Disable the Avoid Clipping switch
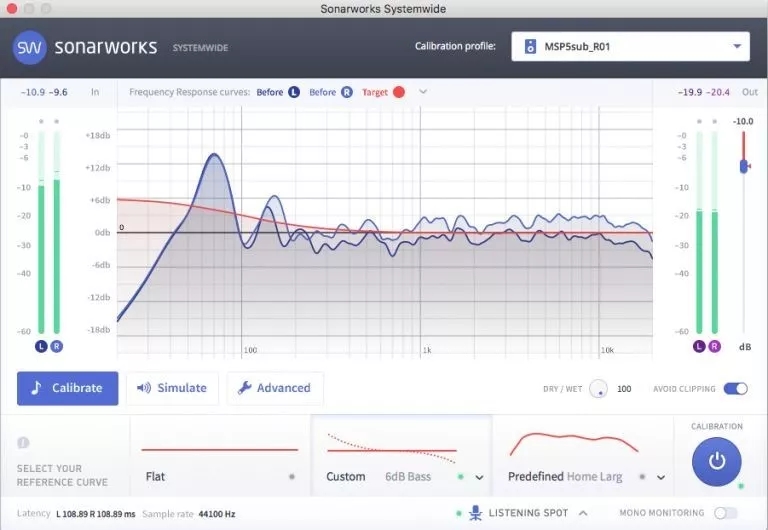Screen dimensions: 768x530 (735, 388)
